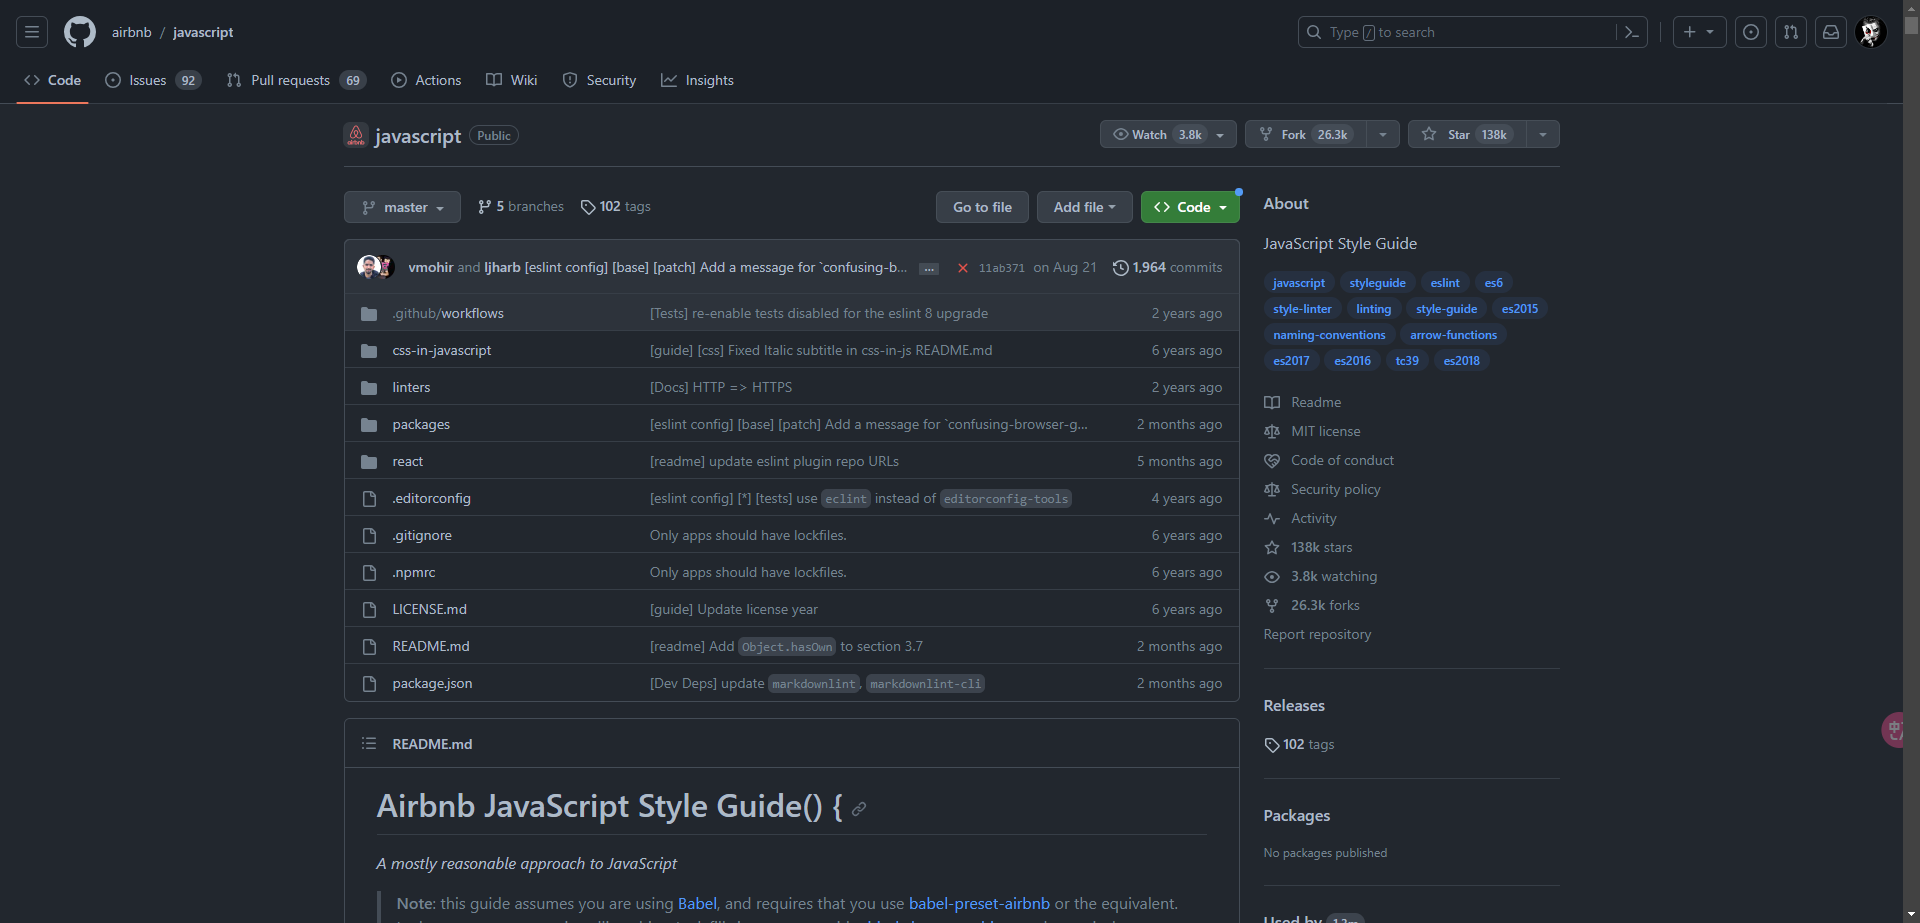
Task: Click the tc39 topic tag
Action: click(1407, 361)
